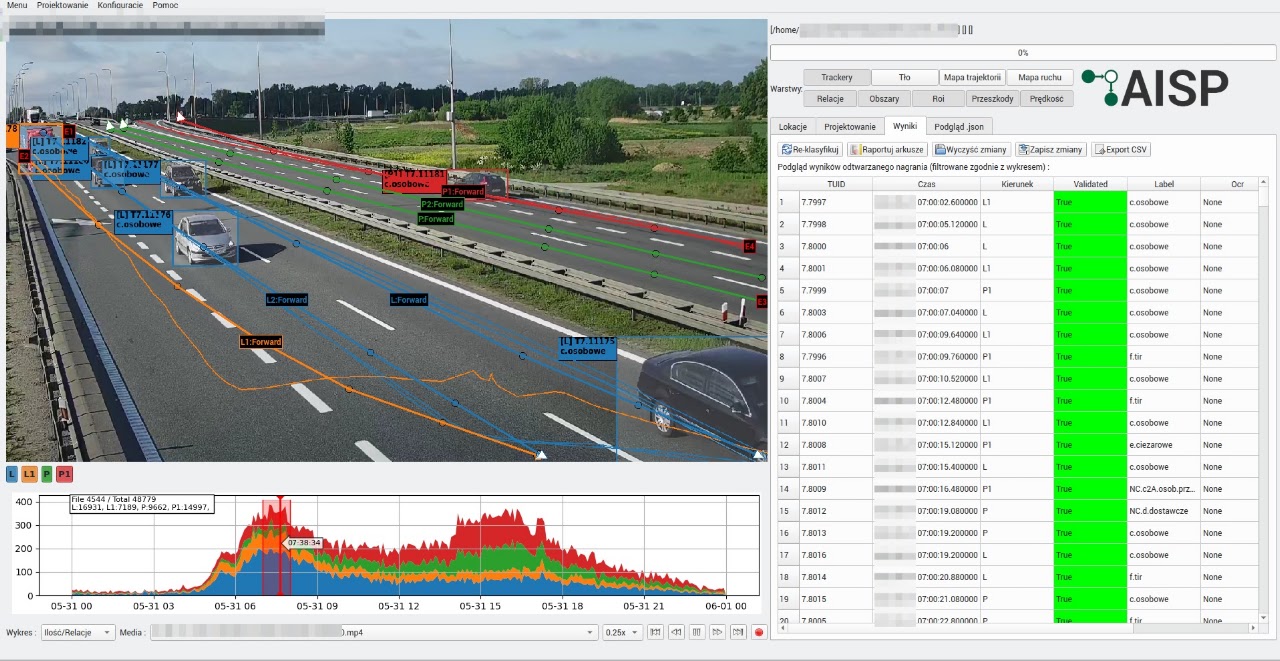This screenshot has width=1280, height=661.
Task: Toggle the Obszary layer
Action: (884, 99)
